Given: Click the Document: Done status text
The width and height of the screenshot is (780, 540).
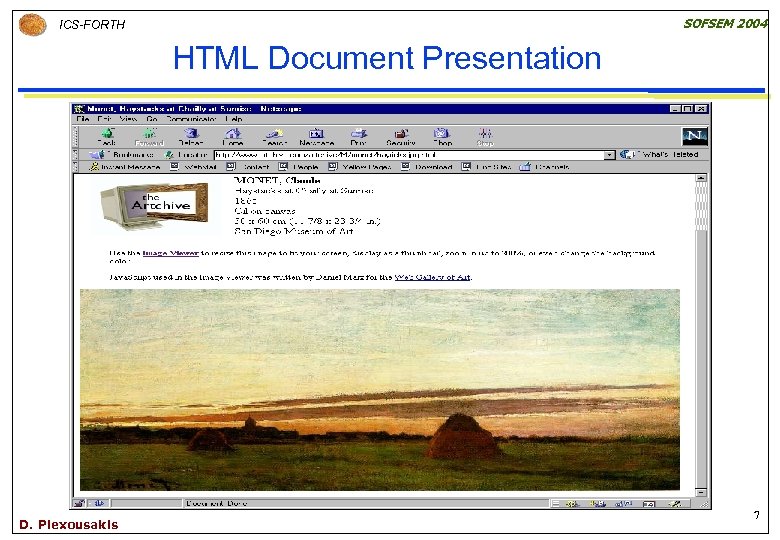Looking at the screenshot, I should coord(216,503).
